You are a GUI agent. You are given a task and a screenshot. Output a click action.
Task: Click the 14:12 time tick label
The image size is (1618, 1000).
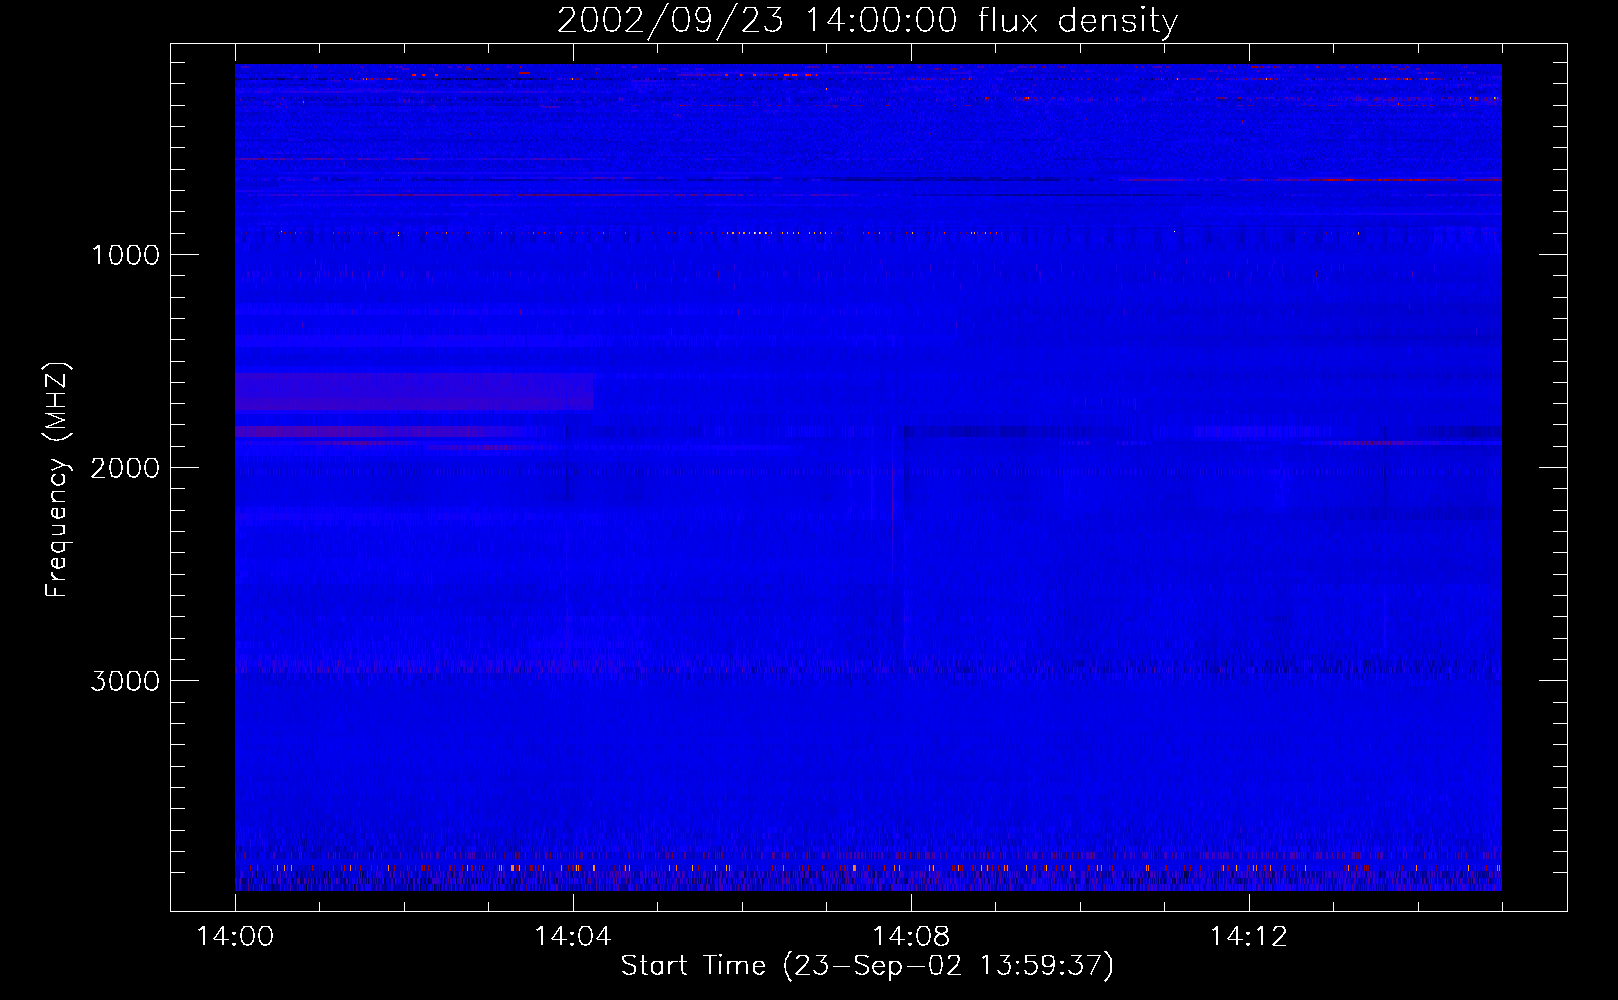tap(1248, 936)
